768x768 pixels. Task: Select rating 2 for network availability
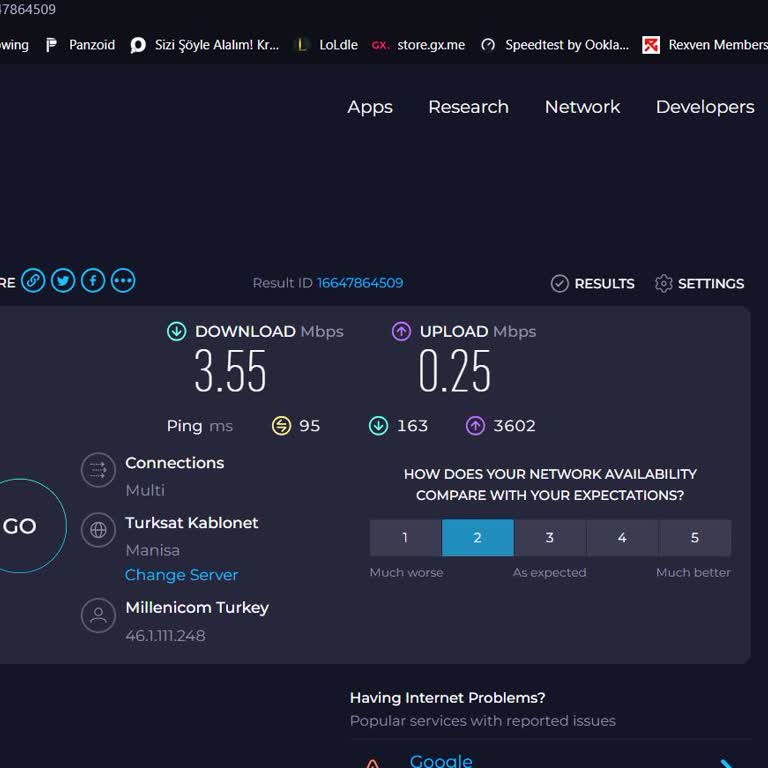coord(478,538)
